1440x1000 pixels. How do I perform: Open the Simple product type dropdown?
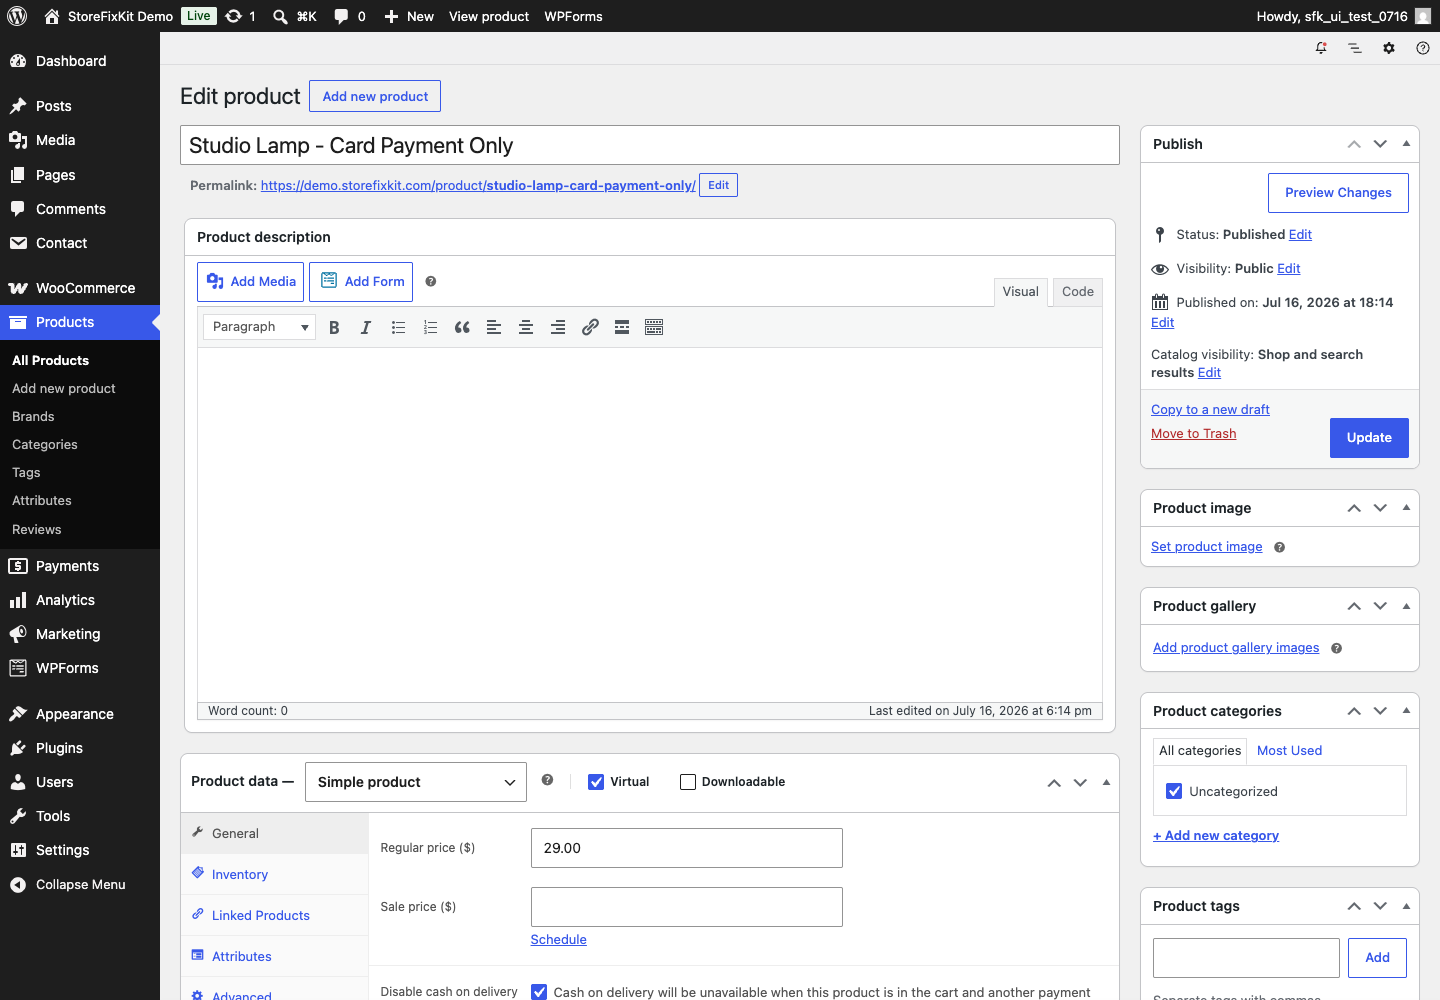416,782
